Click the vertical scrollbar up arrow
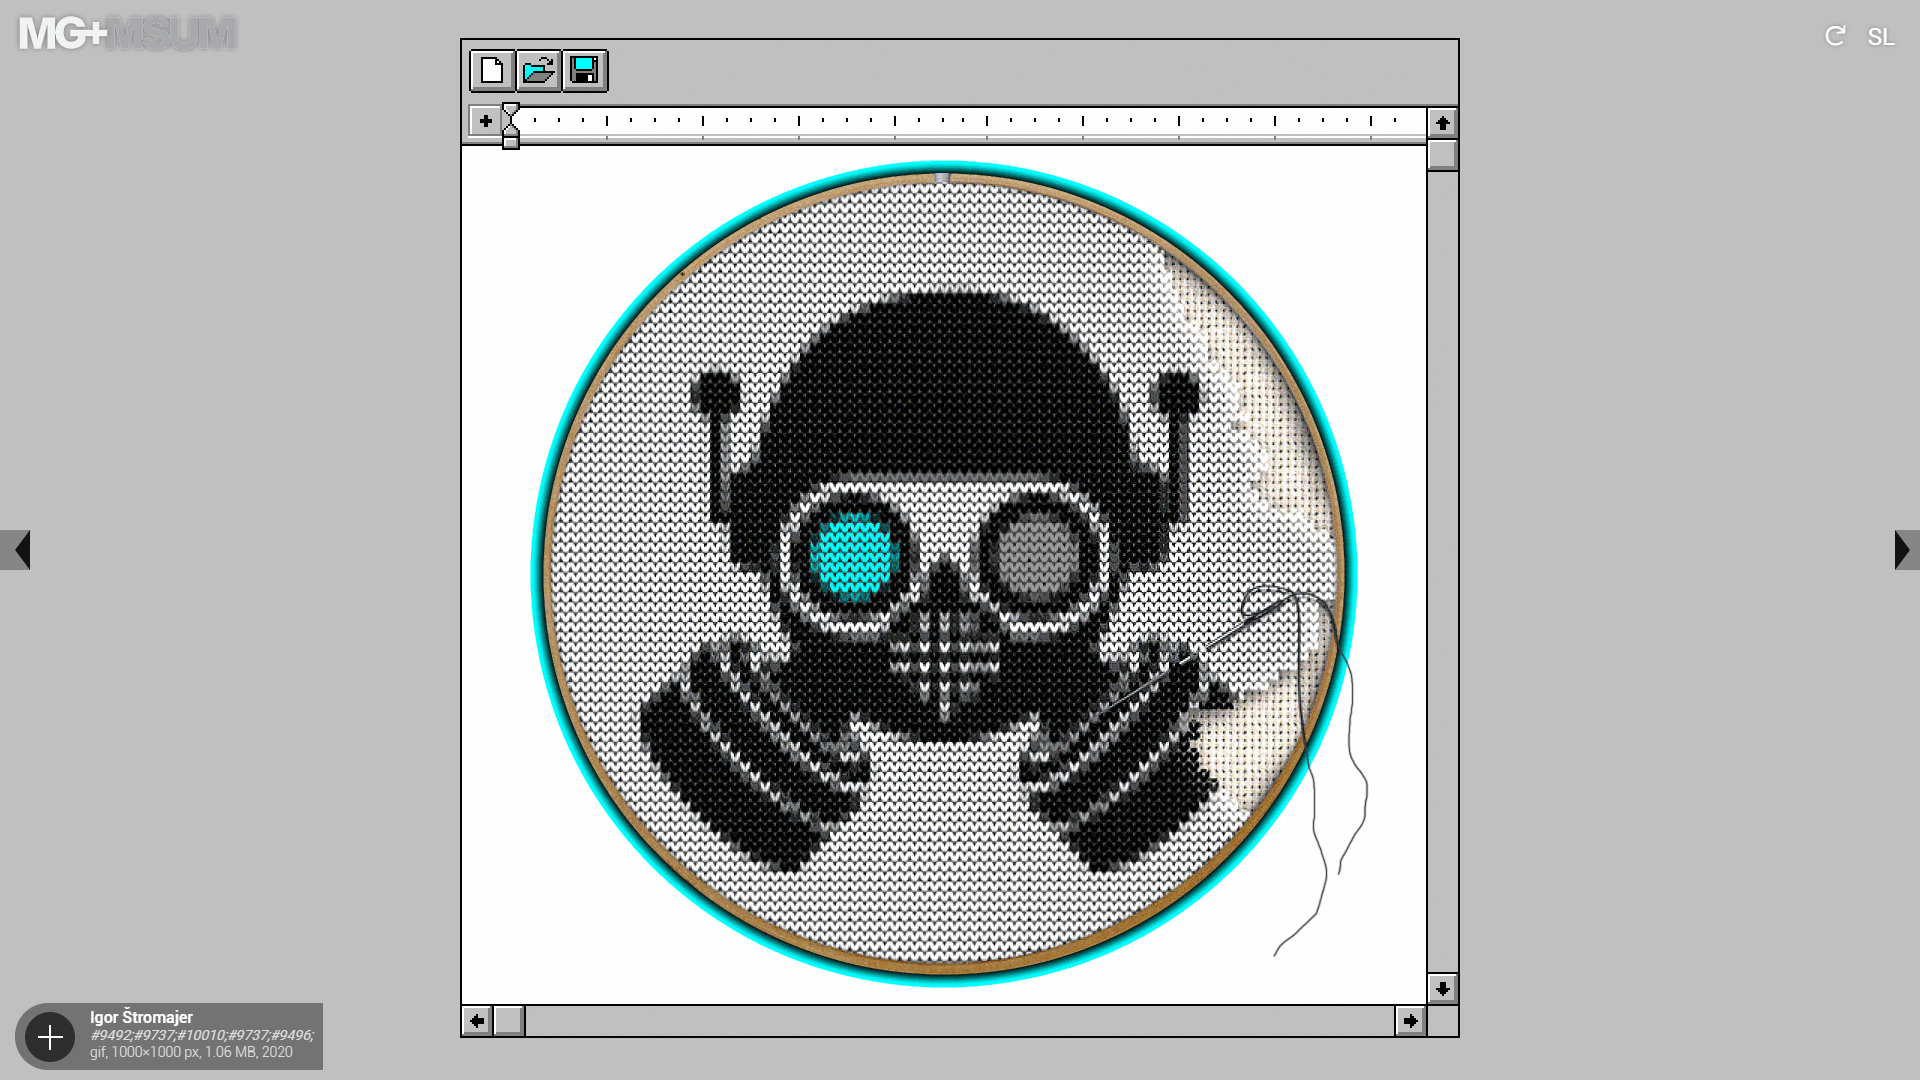Viewport: 1920px width, 1080px height. pyautogui.click(x=1442, y=123)
